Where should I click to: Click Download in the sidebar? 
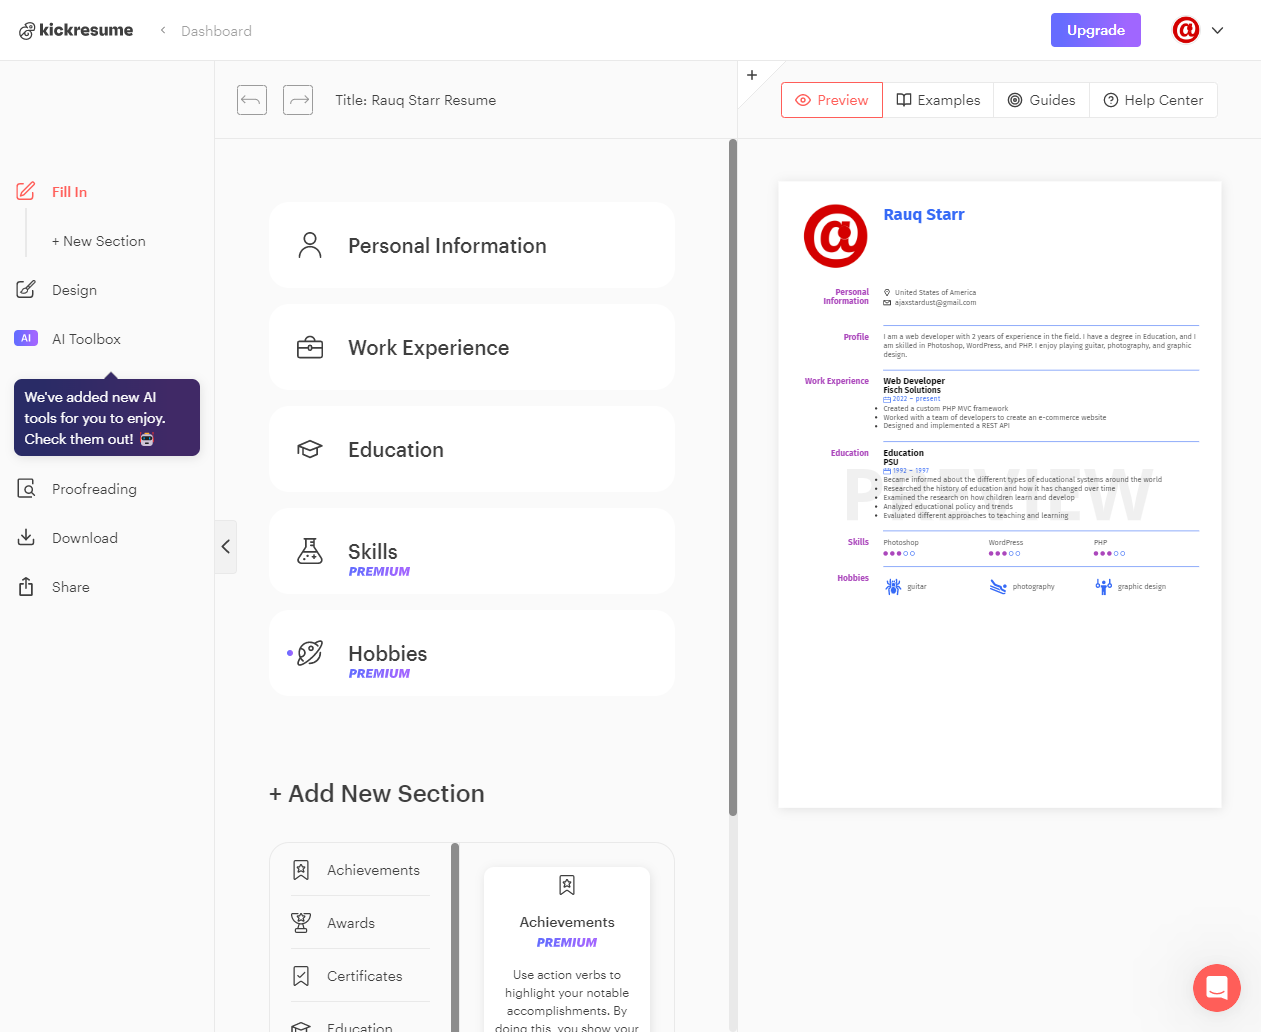coord(85,538)
